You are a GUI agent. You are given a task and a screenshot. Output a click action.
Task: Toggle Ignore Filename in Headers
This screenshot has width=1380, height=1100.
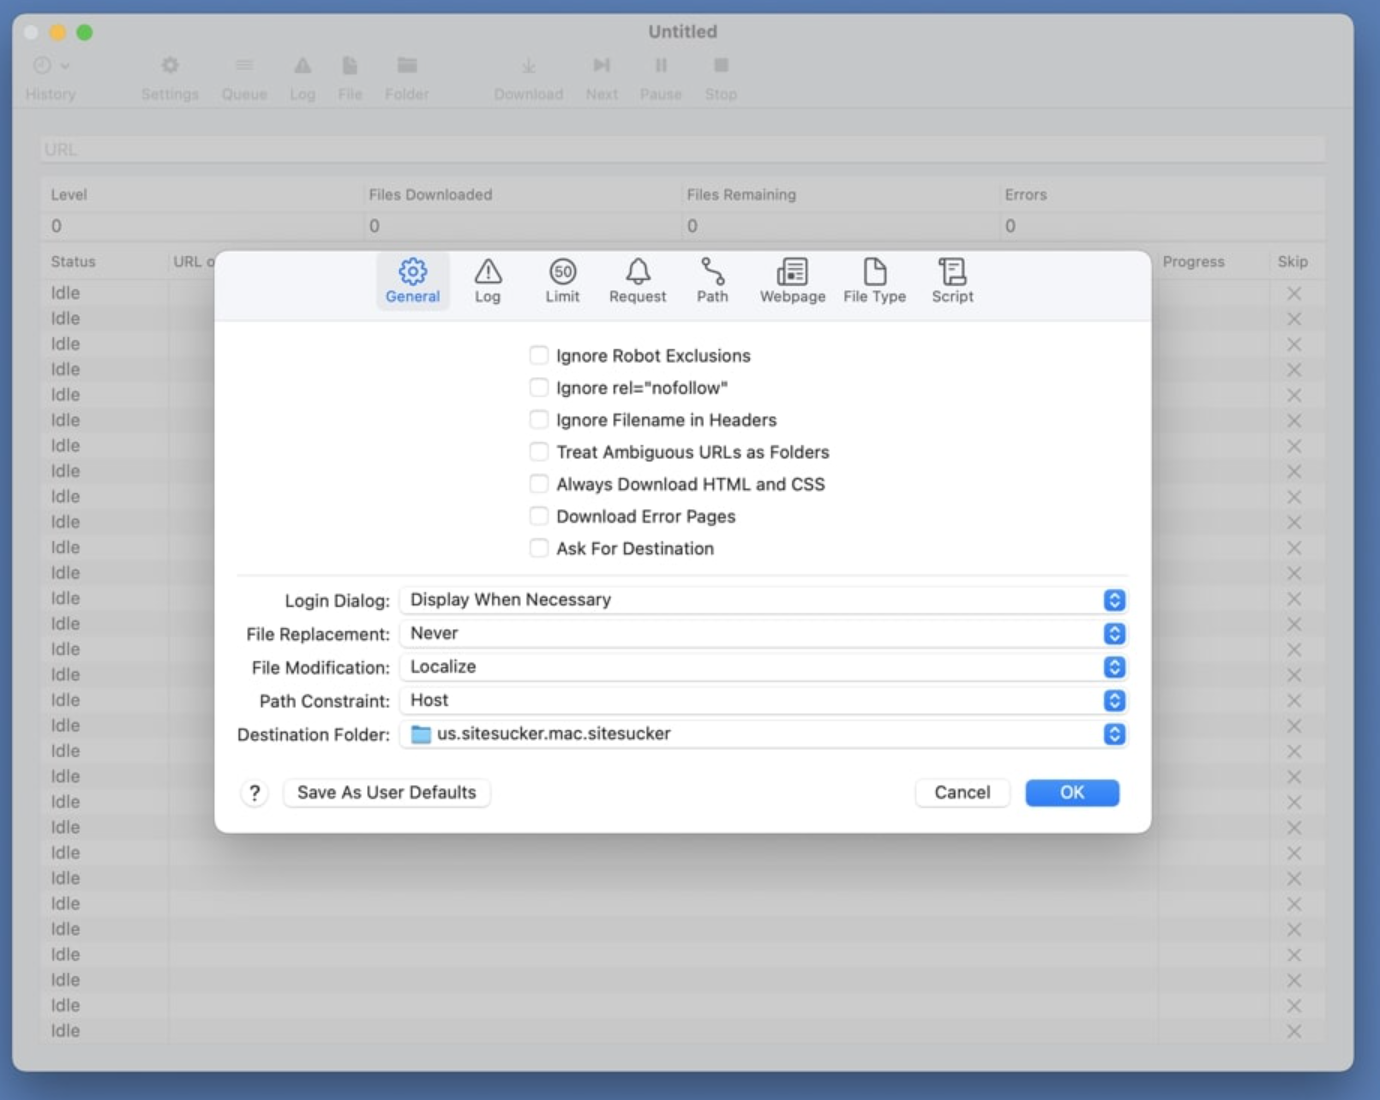click(x=539, y=419)
